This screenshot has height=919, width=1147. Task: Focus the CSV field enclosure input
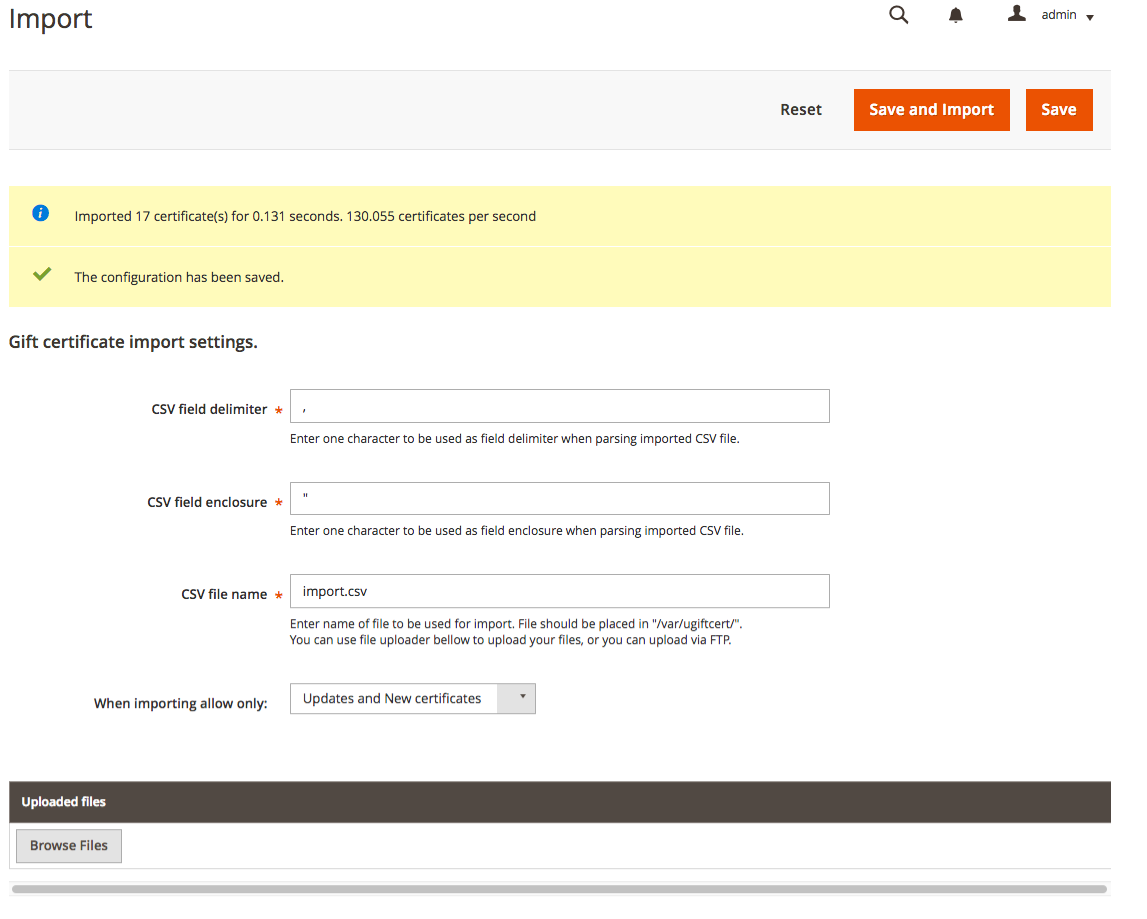[x=560, y=498]
